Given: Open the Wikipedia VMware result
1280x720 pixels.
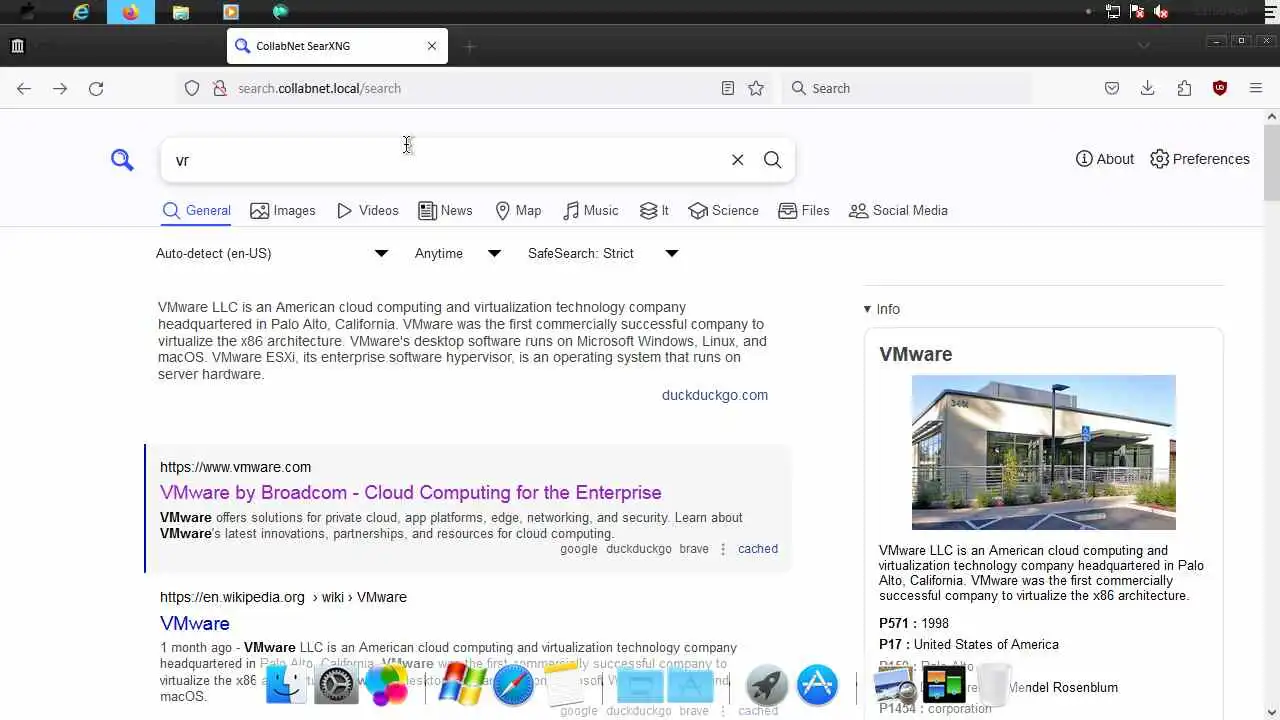Looking at the screenshot, I should point(195,623).
